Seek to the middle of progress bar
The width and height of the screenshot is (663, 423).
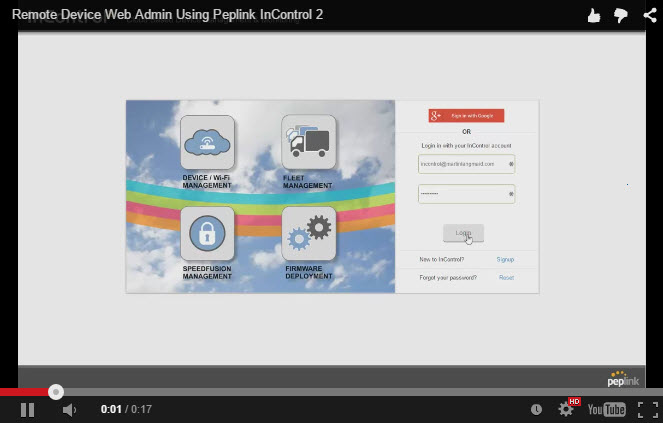(x=331, y=392)
